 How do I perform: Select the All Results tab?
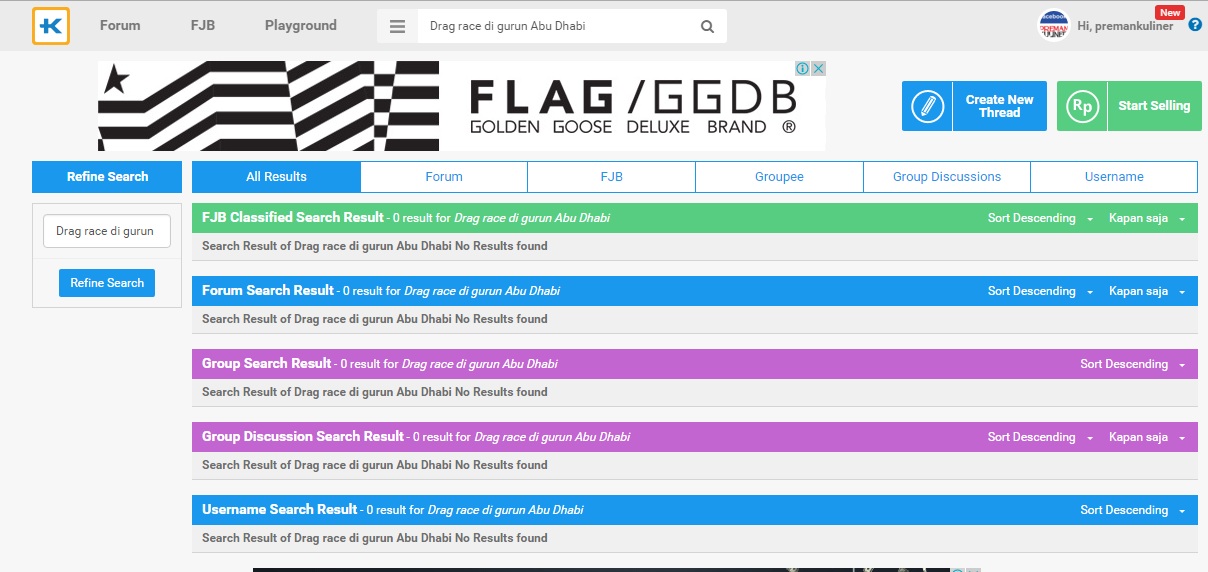coord(276,177)
